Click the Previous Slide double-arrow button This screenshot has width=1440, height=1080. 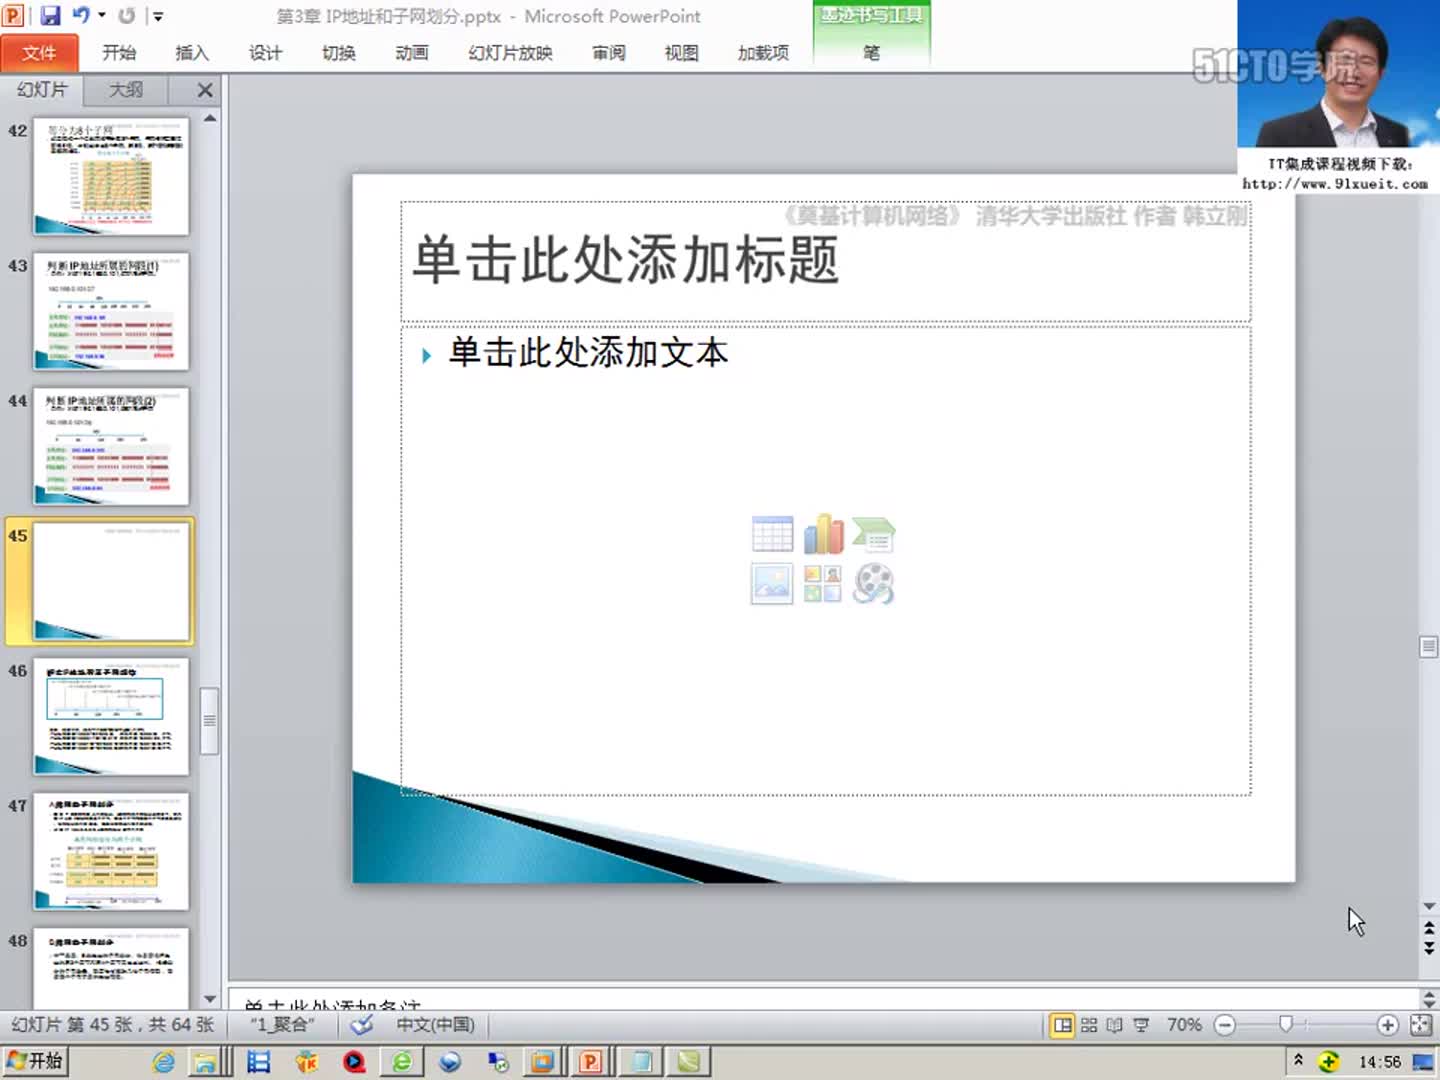pos(1429,929)
